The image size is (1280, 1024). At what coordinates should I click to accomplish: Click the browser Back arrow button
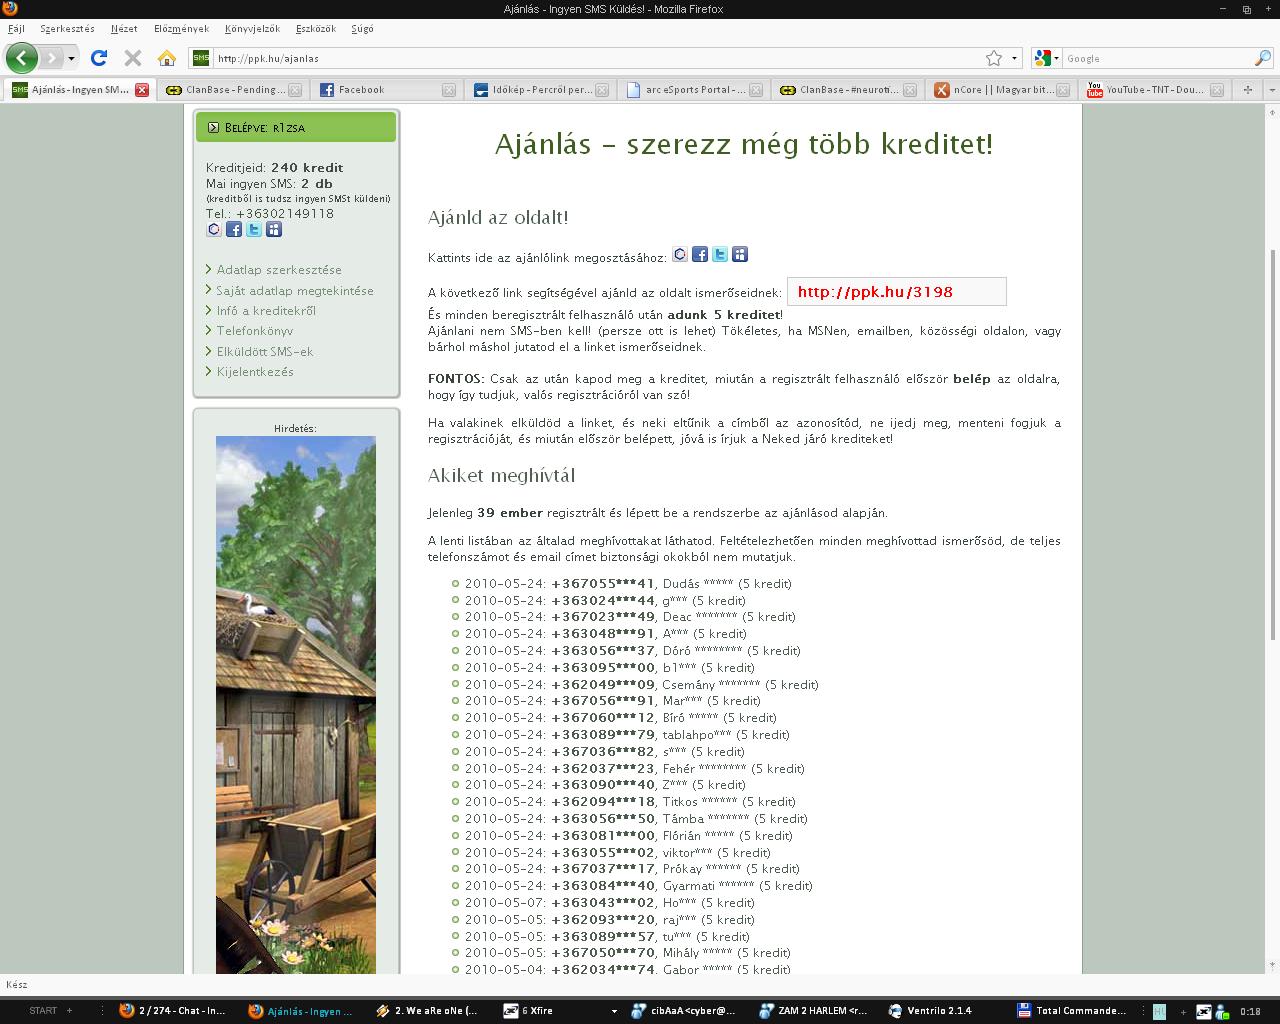coord(21,58)
